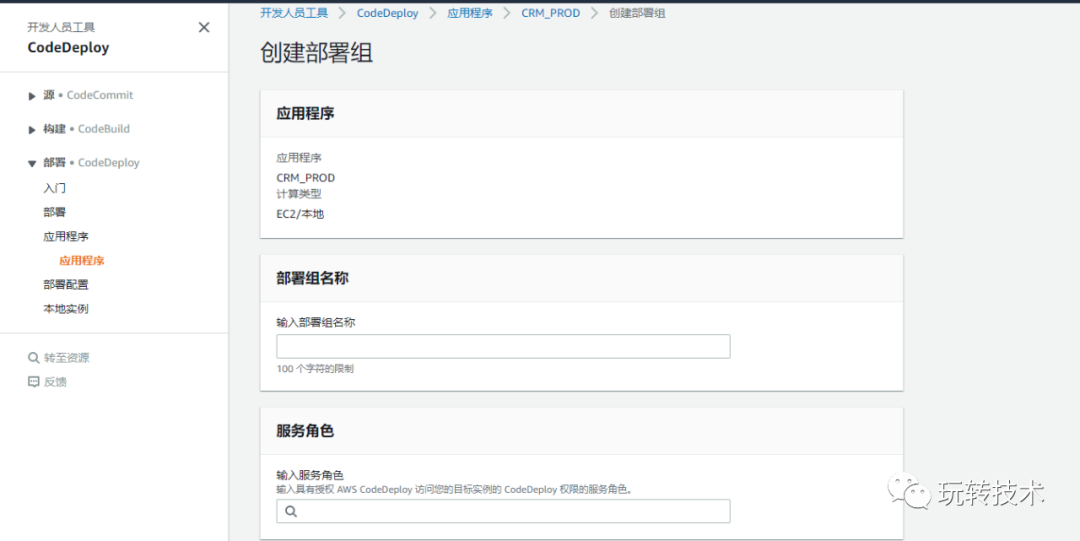Click the 创建部署组 page heading
1080x541 pixels.
[317, 53]
